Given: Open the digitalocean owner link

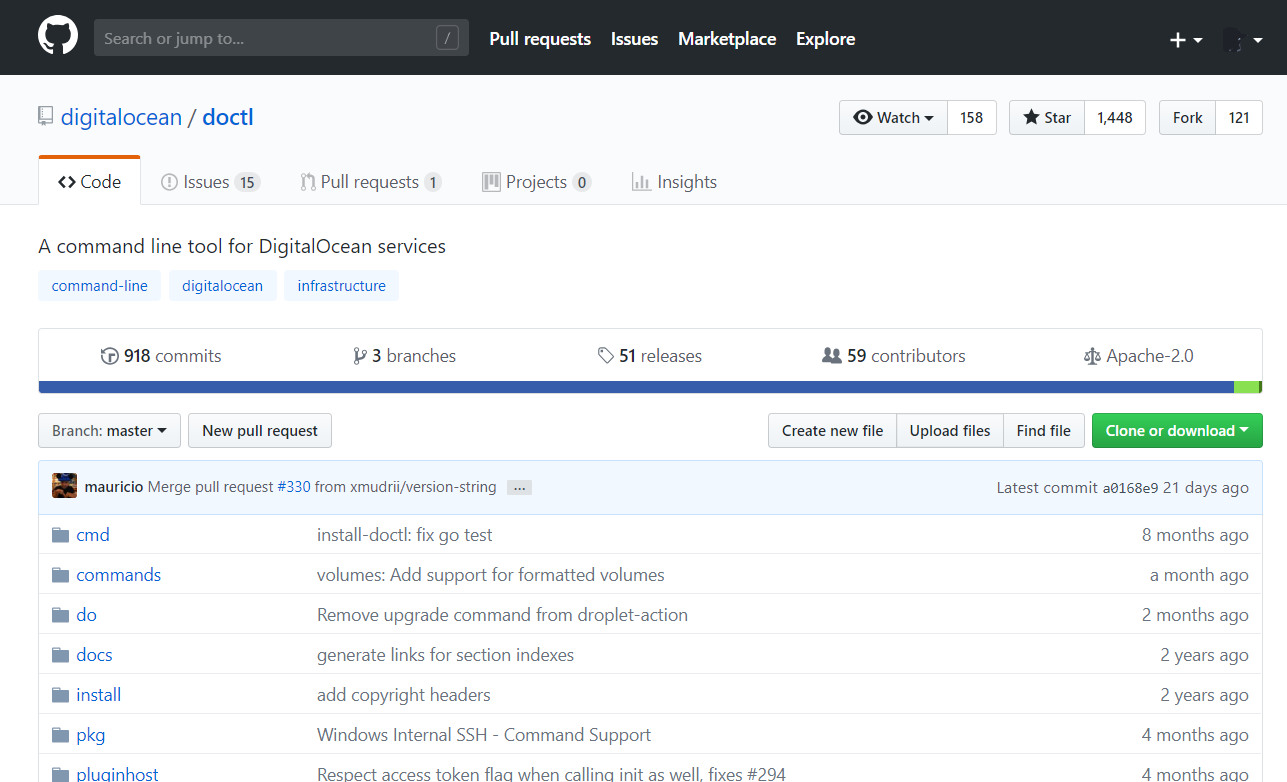Looking at the screenshot, I should click(x=121, y=117).
